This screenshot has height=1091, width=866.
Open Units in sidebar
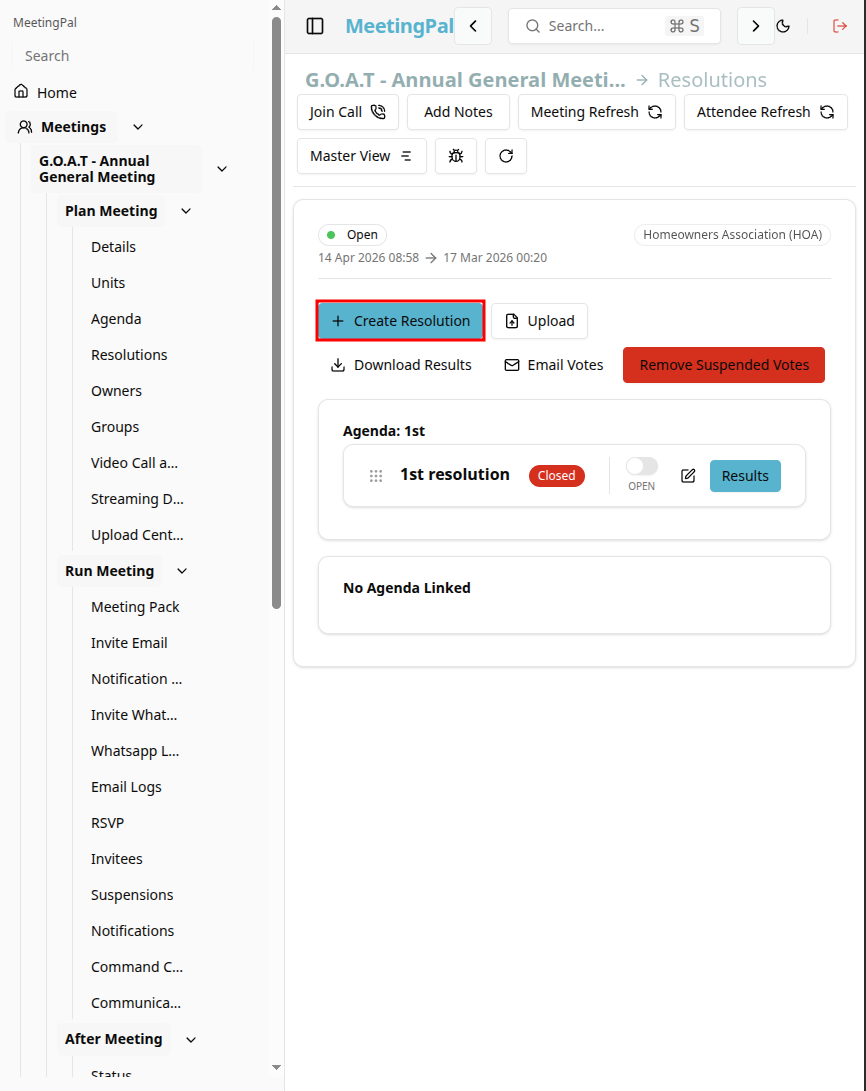pyautogui.click(x=108, y=283)
